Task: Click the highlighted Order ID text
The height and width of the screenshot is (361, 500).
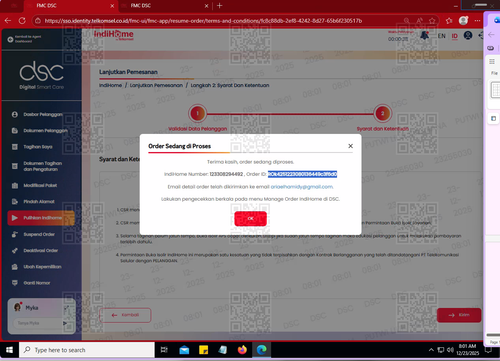Action: [x=302, y=174]
